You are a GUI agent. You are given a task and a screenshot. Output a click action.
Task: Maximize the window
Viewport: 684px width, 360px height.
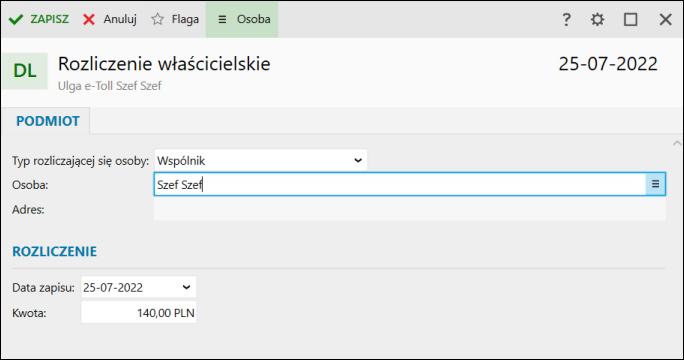click(630, 20)
